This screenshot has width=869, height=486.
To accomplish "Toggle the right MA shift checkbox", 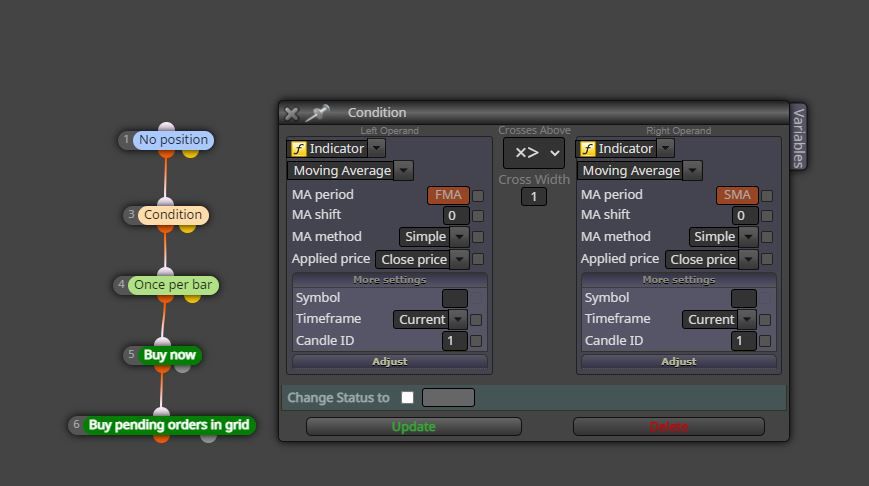I will click(767, 216).
